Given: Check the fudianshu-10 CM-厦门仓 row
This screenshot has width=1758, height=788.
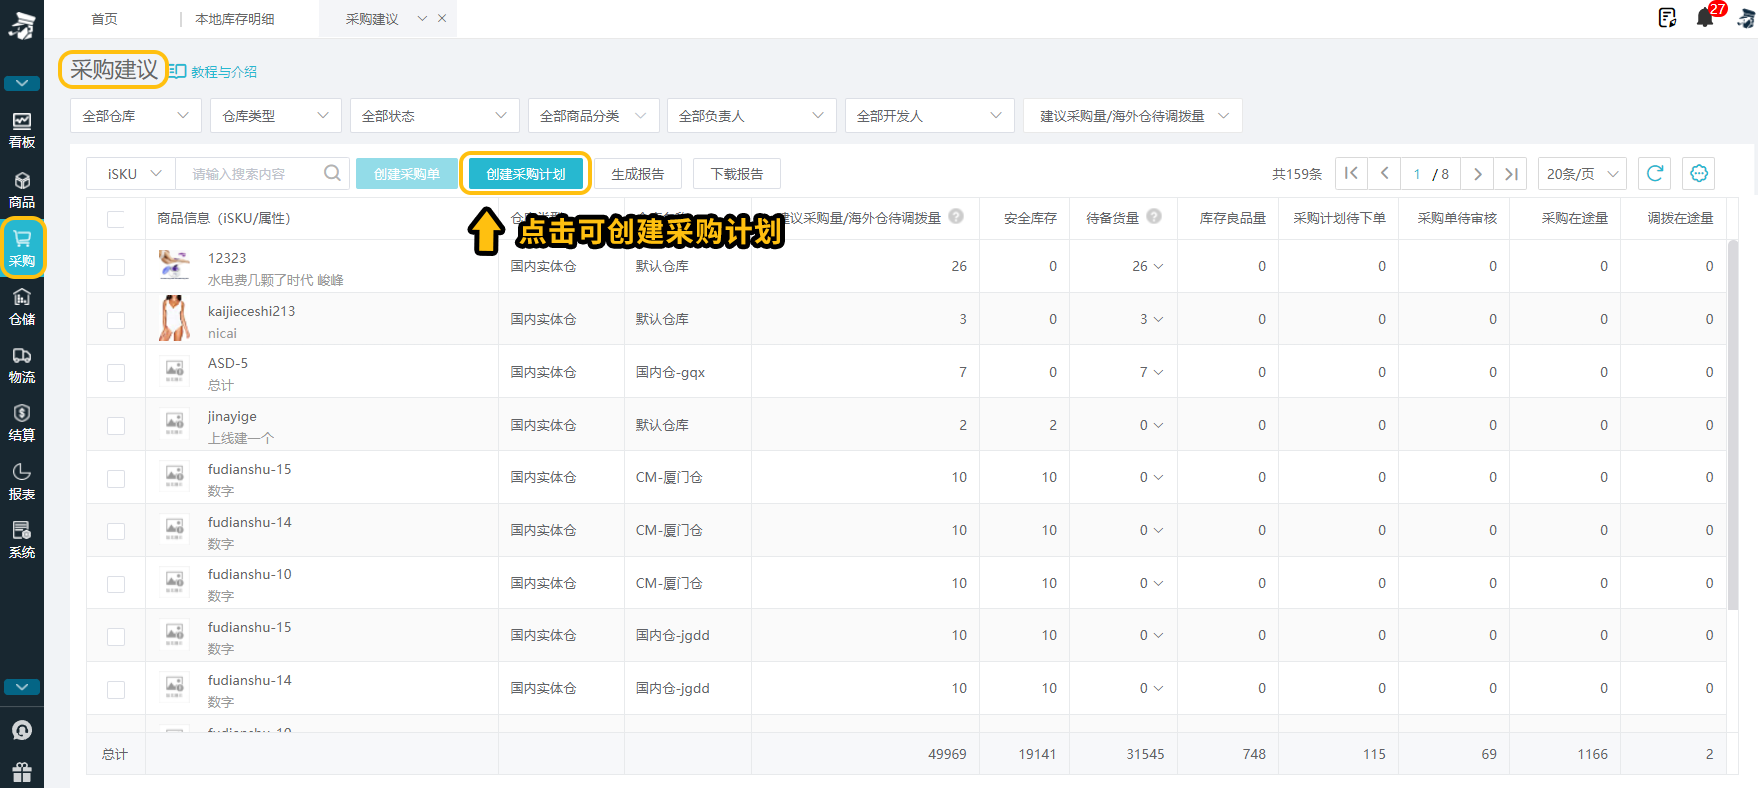Looking at the screenshot, I should [116, 584].
